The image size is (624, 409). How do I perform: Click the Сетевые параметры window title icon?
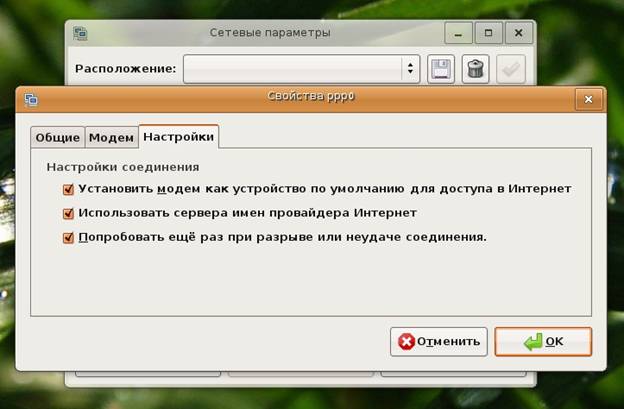(80, 33)
